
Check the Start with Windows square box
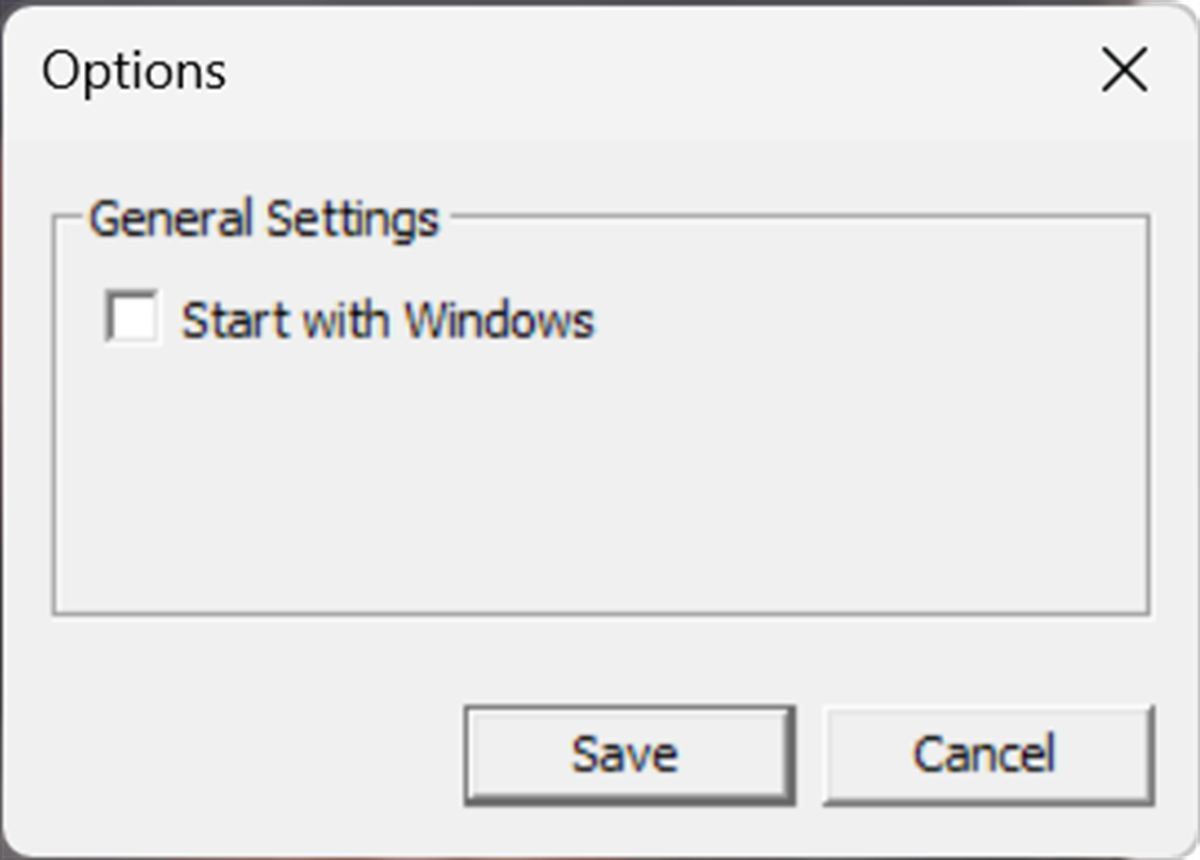pos(132,318)
